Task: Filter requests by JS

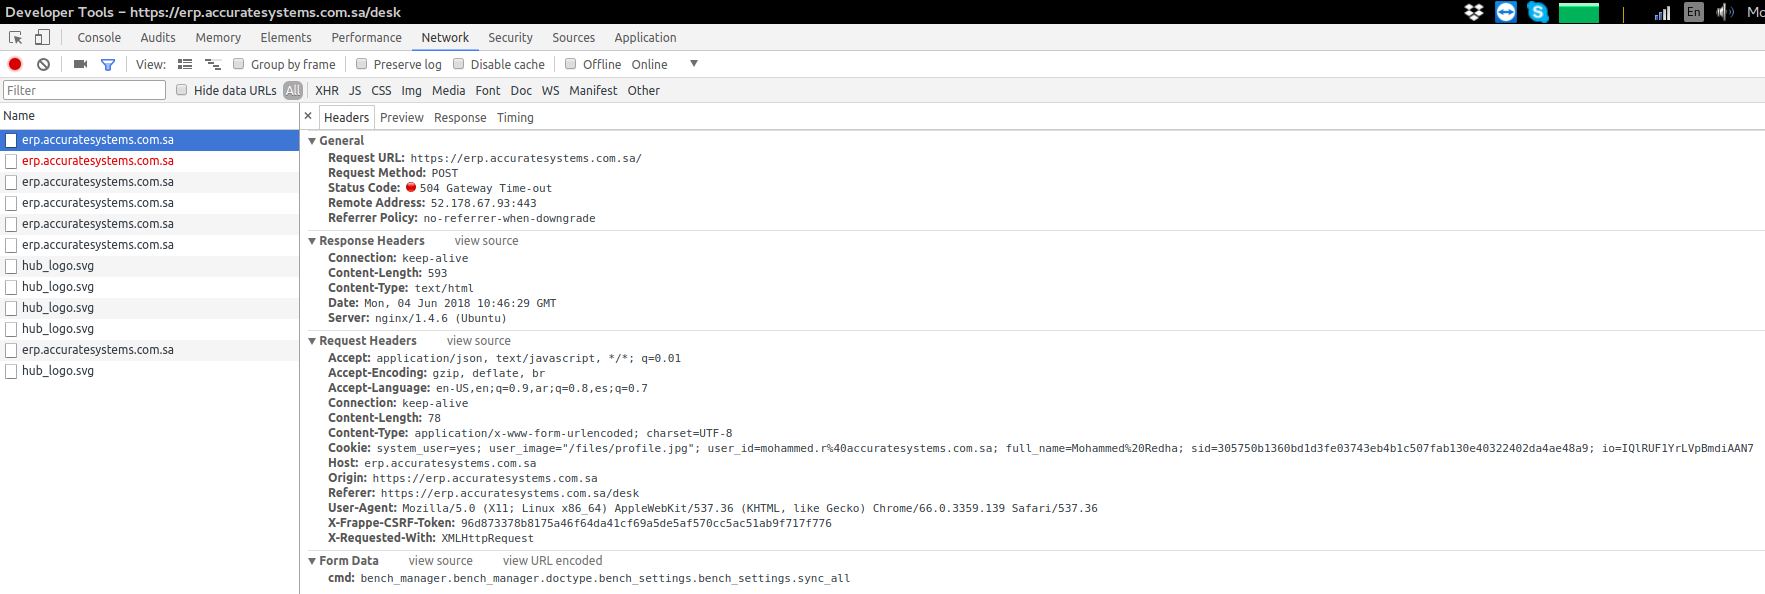Action: (355, 90)
